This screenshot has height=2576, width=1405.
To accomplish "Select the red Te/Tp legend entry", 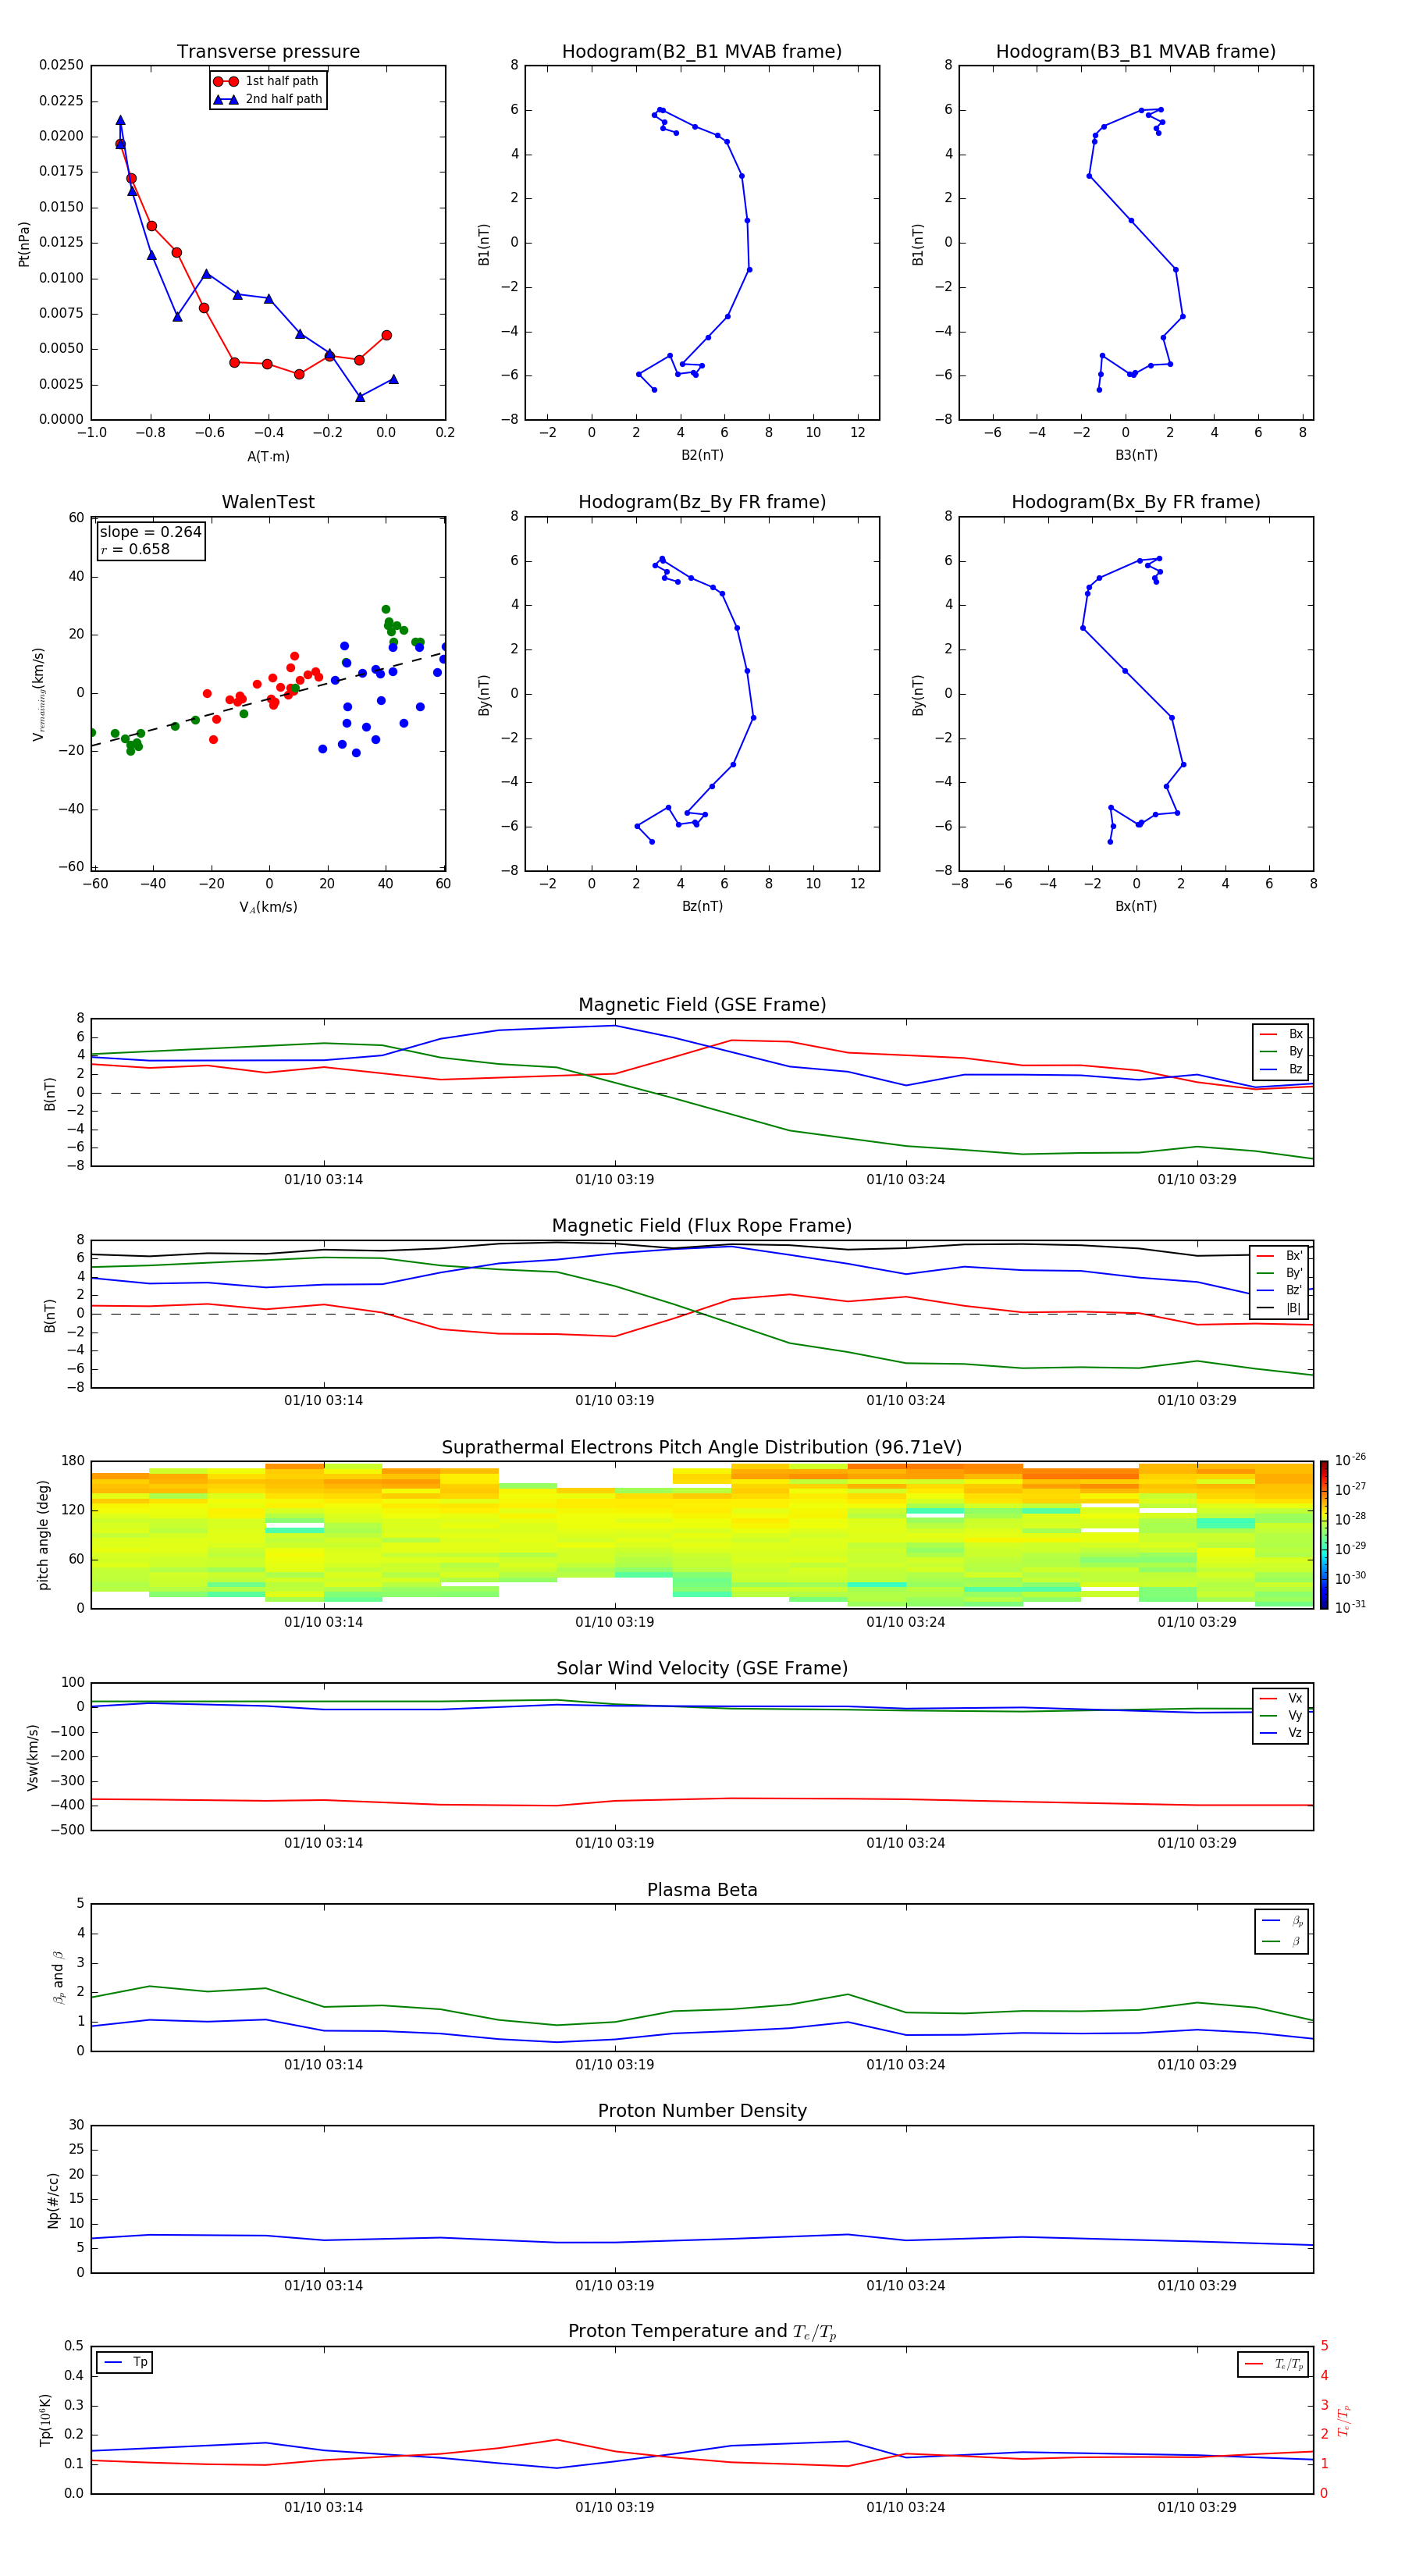I will pos(1274,2364).
